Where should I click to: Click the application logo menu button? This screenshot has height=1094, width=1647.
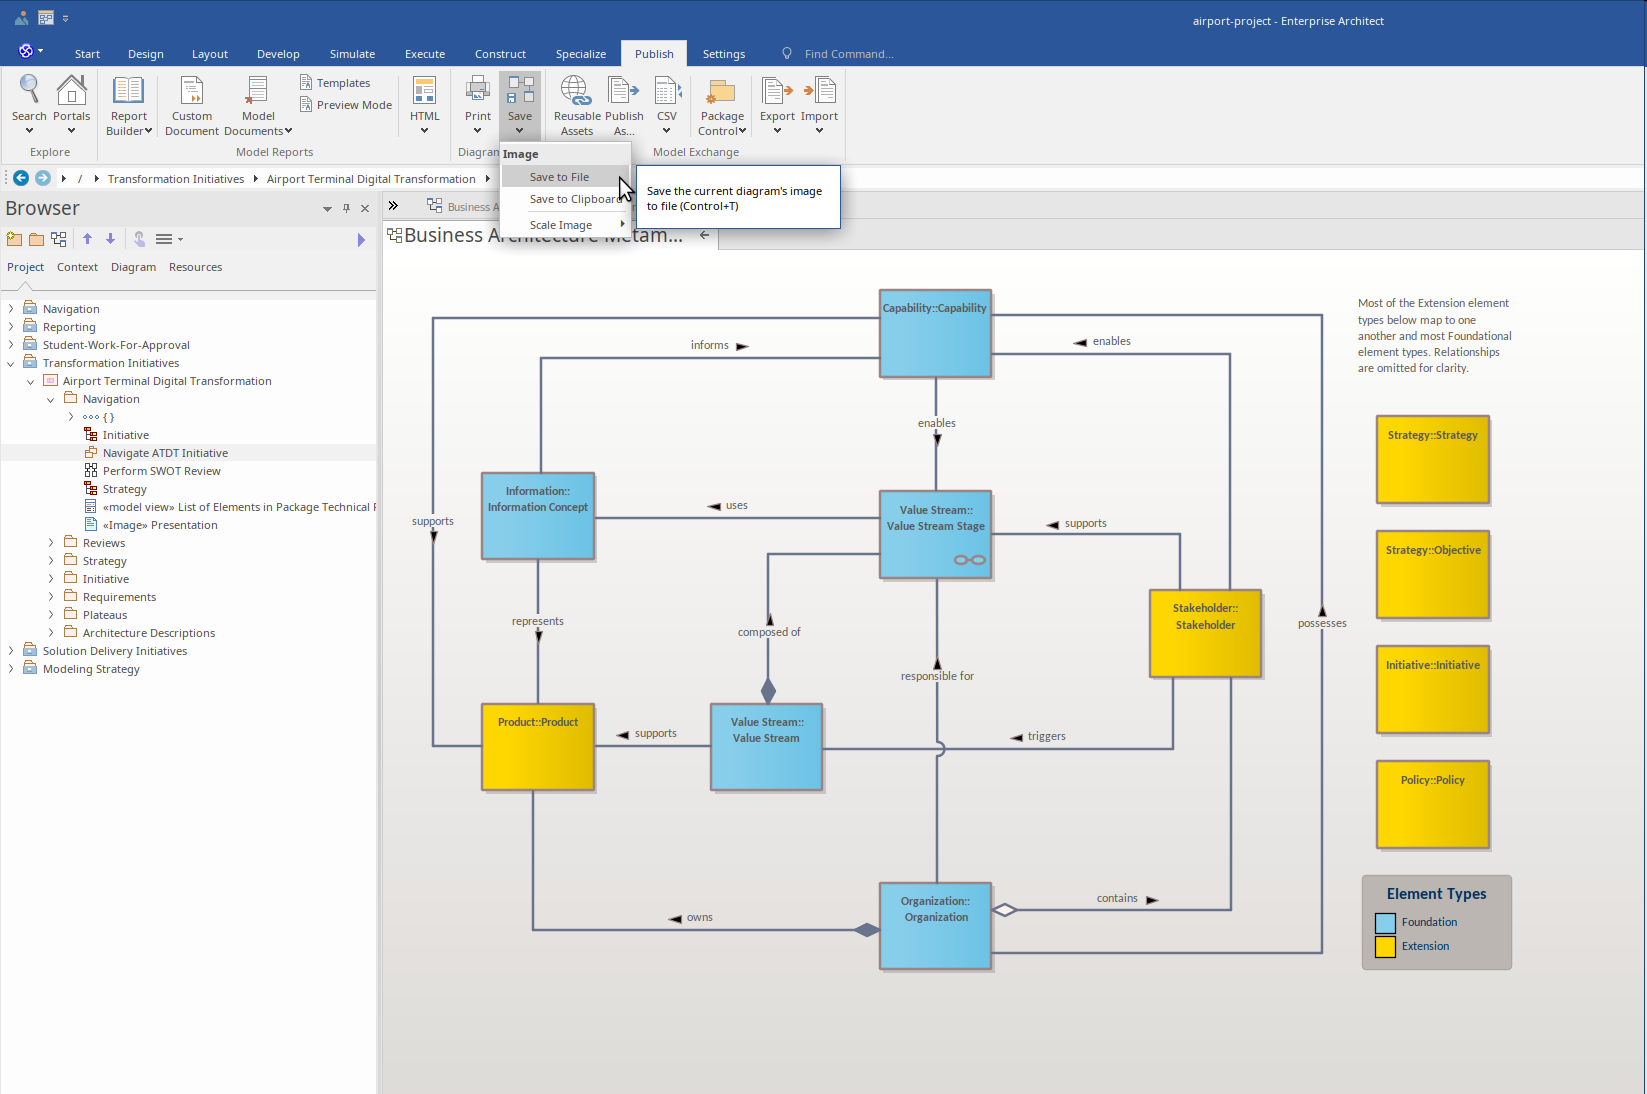(x=30, y=51)
